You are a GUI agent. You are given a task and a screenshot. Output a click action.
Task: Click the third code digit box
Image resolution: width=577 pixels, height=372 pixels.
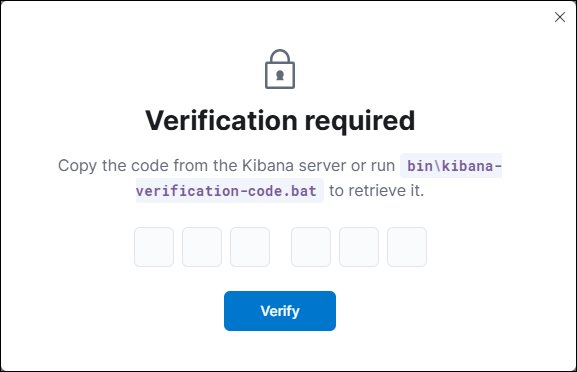coord(250,247)
